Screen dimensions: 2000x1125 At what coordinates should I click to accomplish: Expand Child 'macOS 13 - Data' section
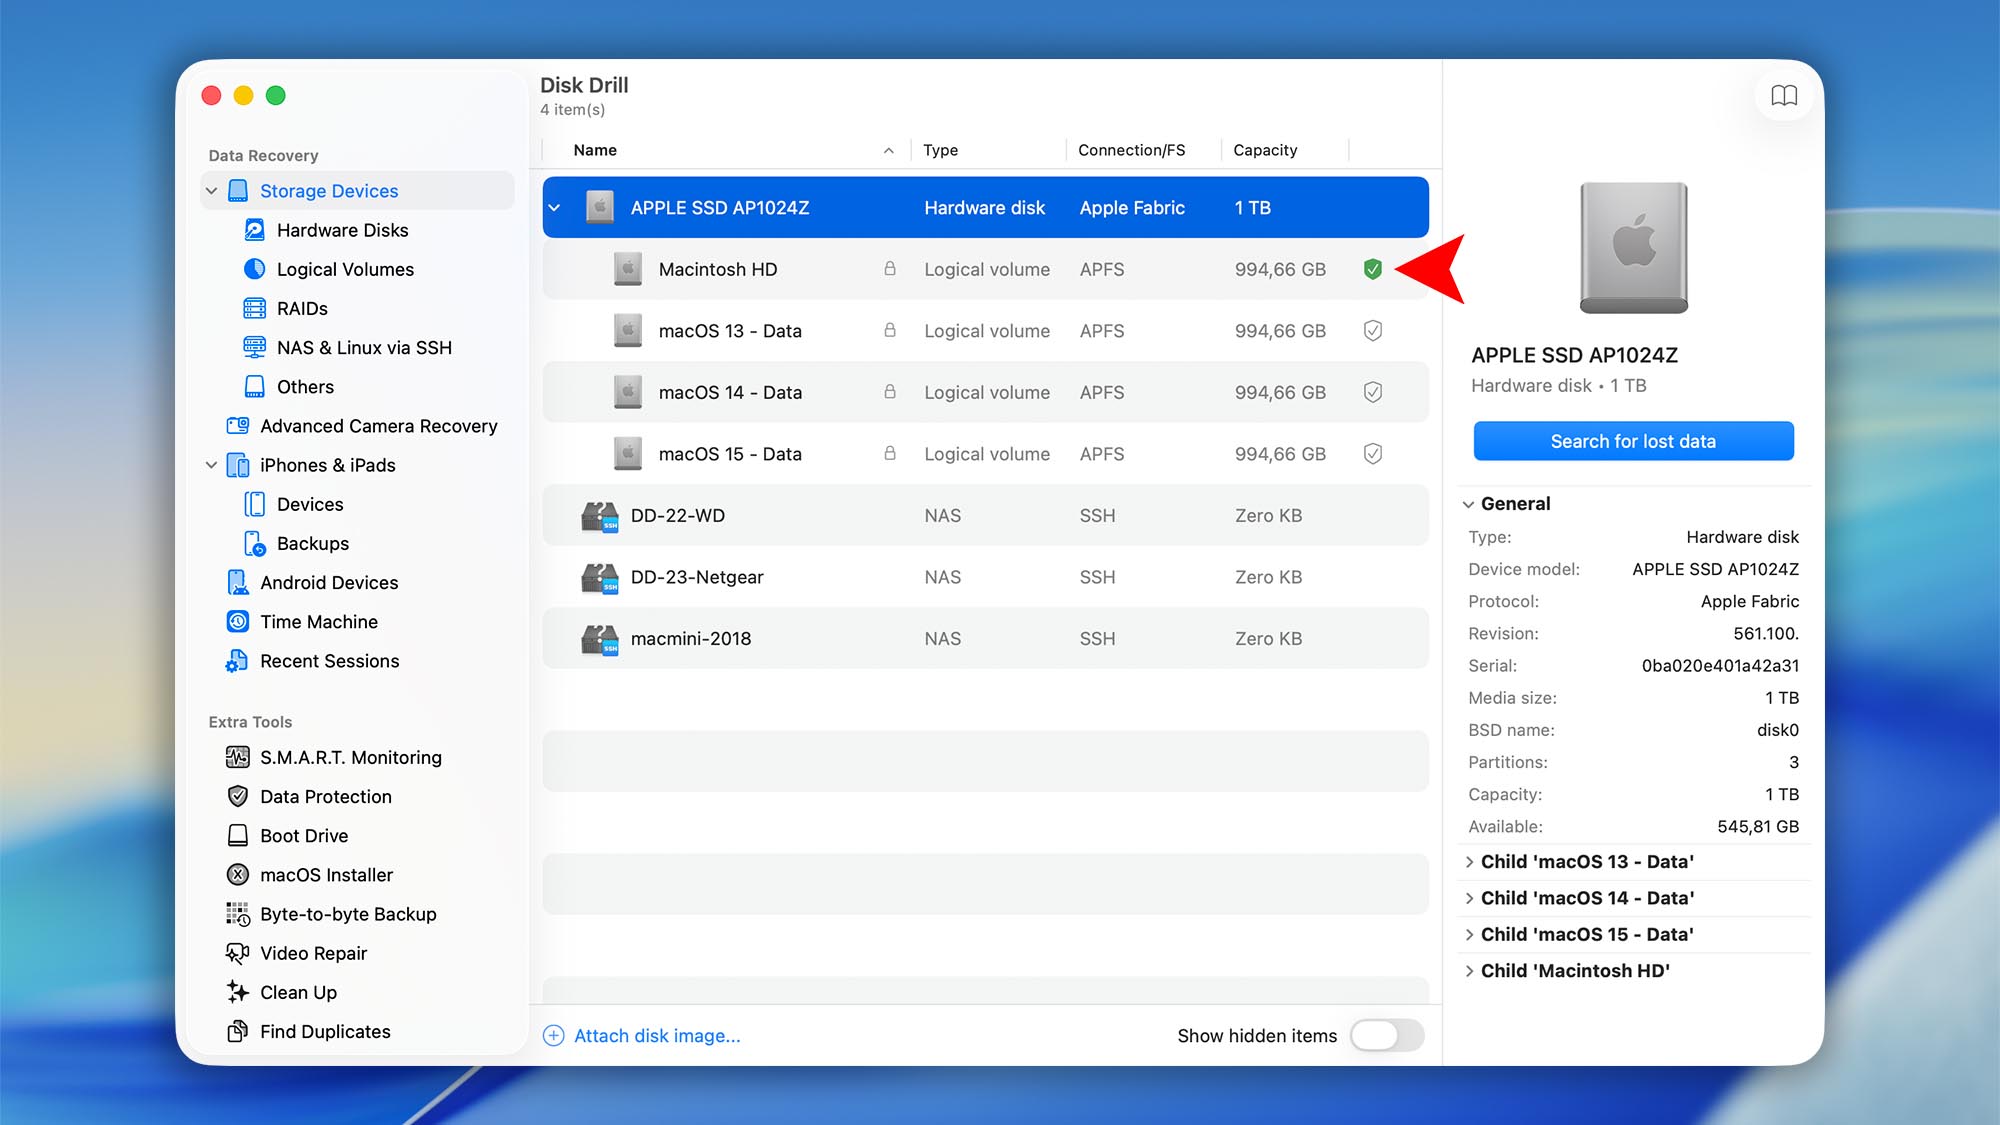(x=1469, y=862)
